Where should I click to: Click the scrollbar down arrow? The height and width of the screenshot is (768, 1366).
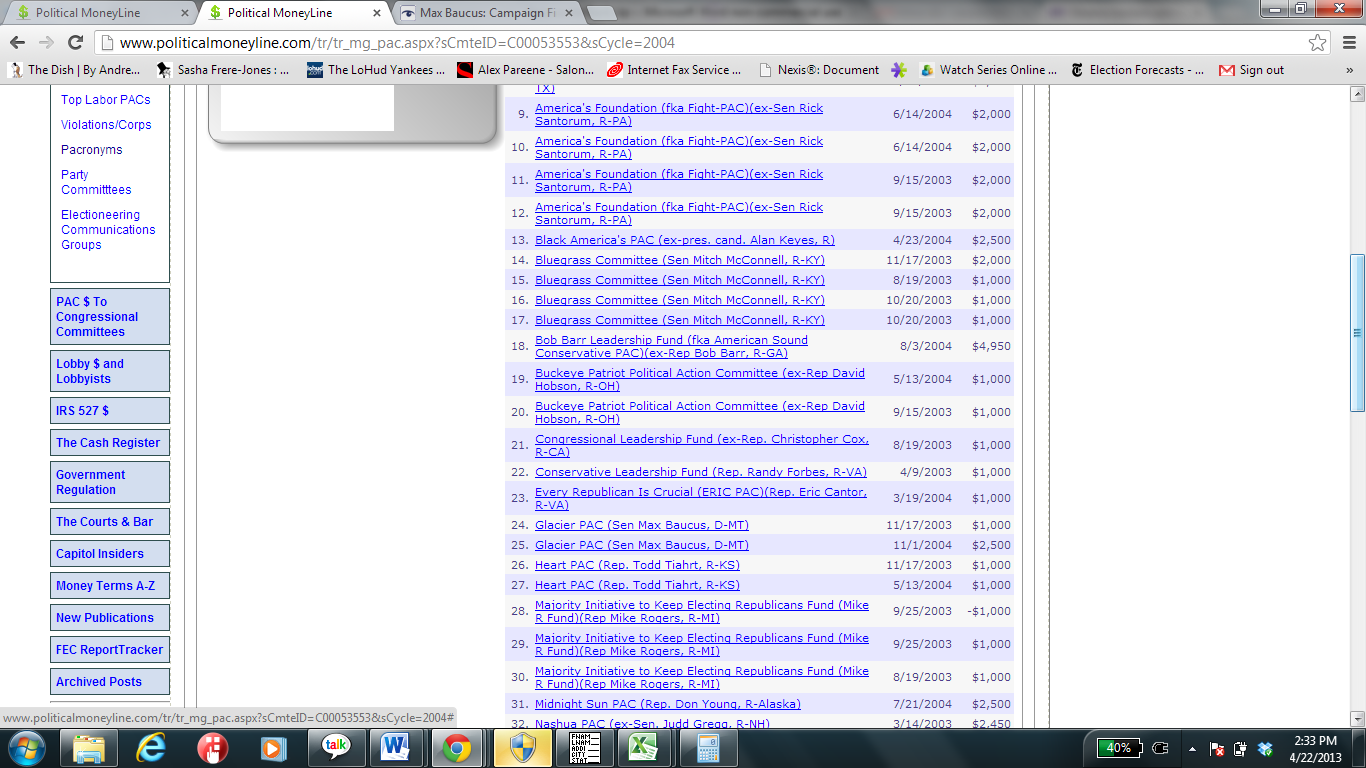click(x=1357, y=718)
